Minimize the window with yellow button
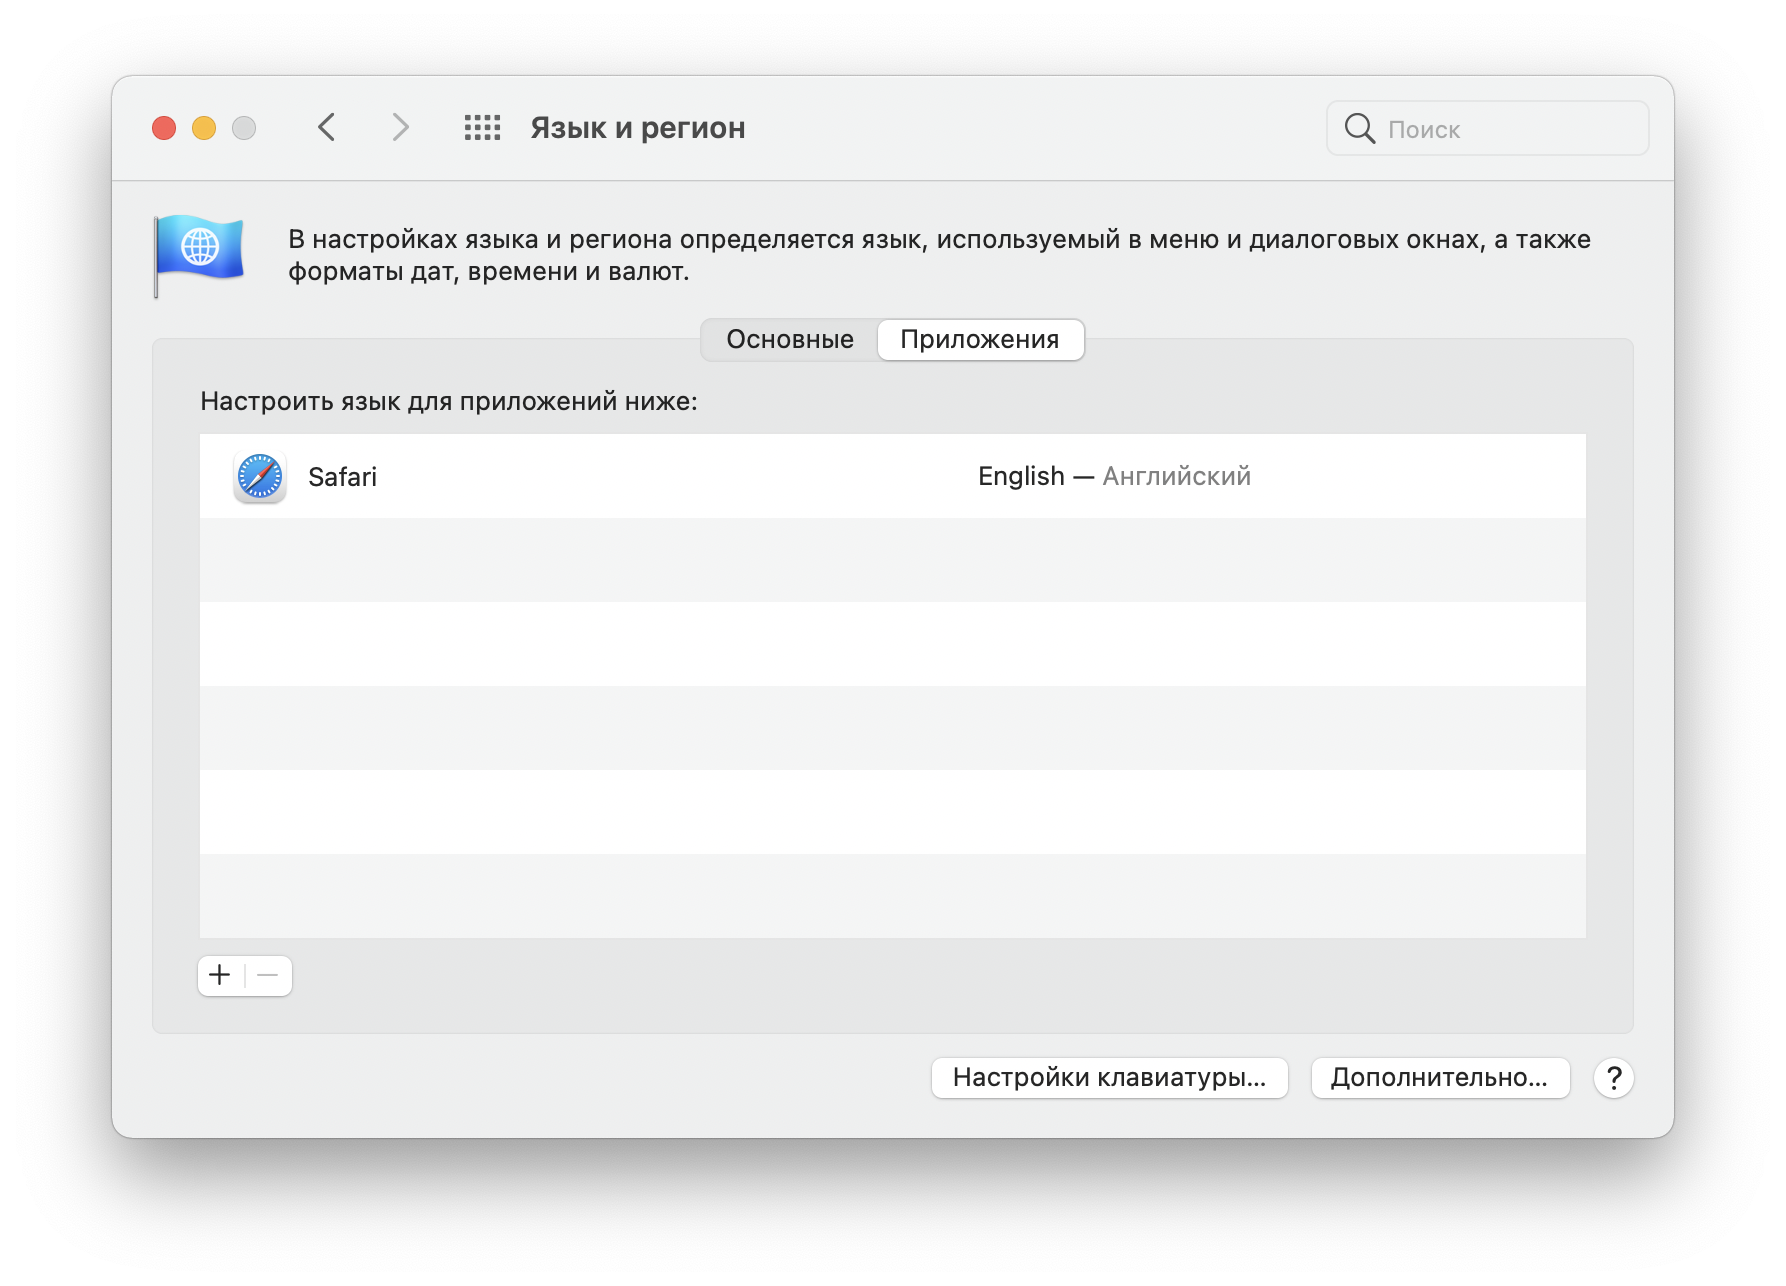The image size is (1786, 1286). [204, 128]
